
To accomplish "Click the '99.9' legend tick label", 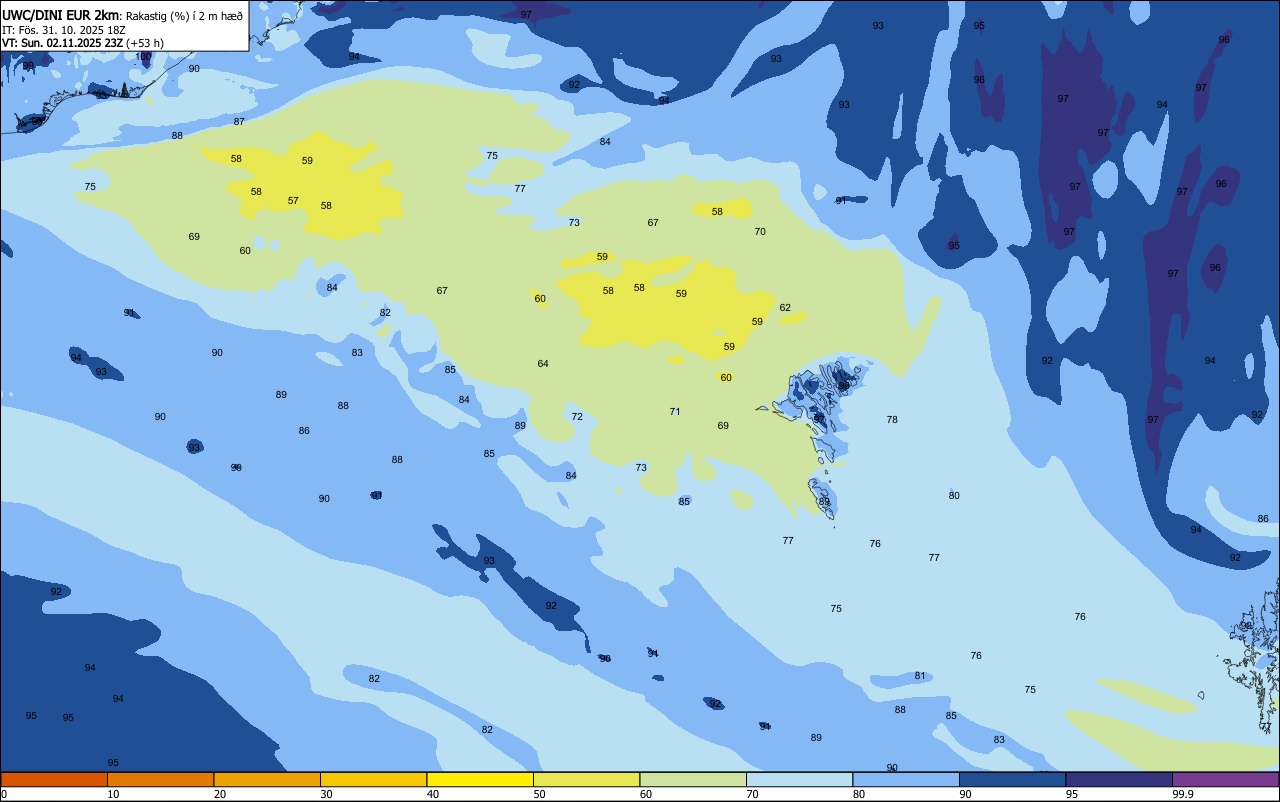I will point(1184,794).
